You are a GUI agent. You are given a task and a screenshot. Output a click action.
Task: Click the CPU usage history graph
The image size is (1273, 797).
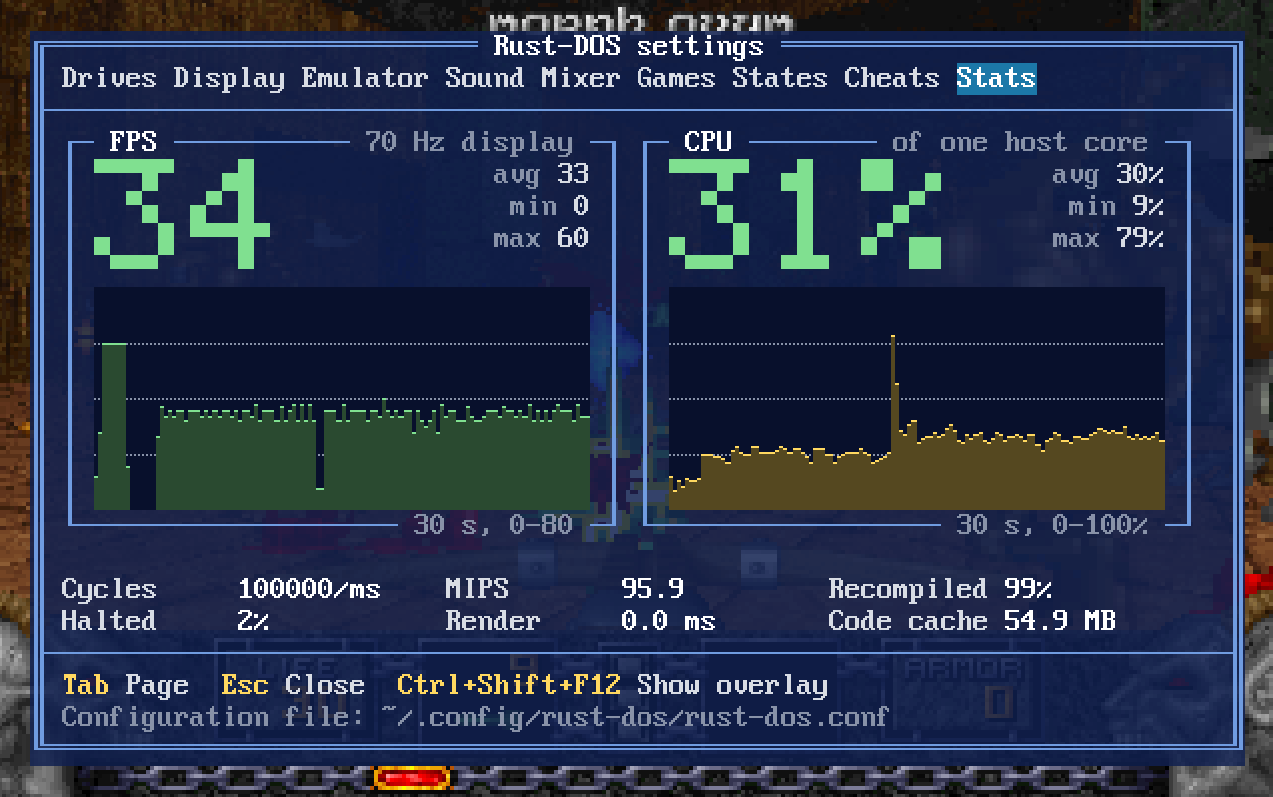coord(916,398)
